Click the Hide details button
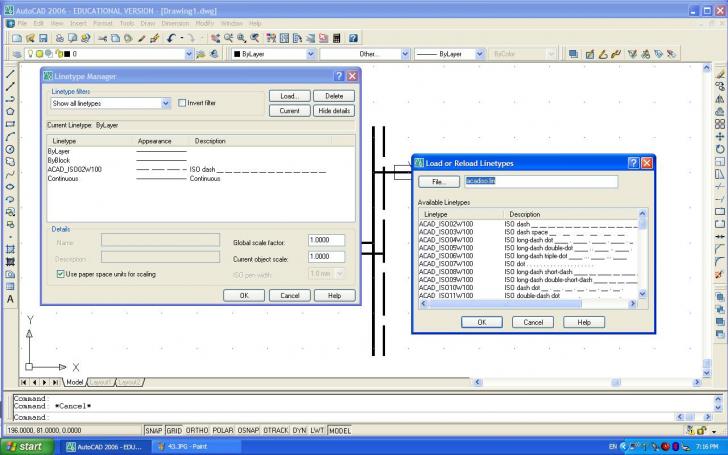 [334, 111]
